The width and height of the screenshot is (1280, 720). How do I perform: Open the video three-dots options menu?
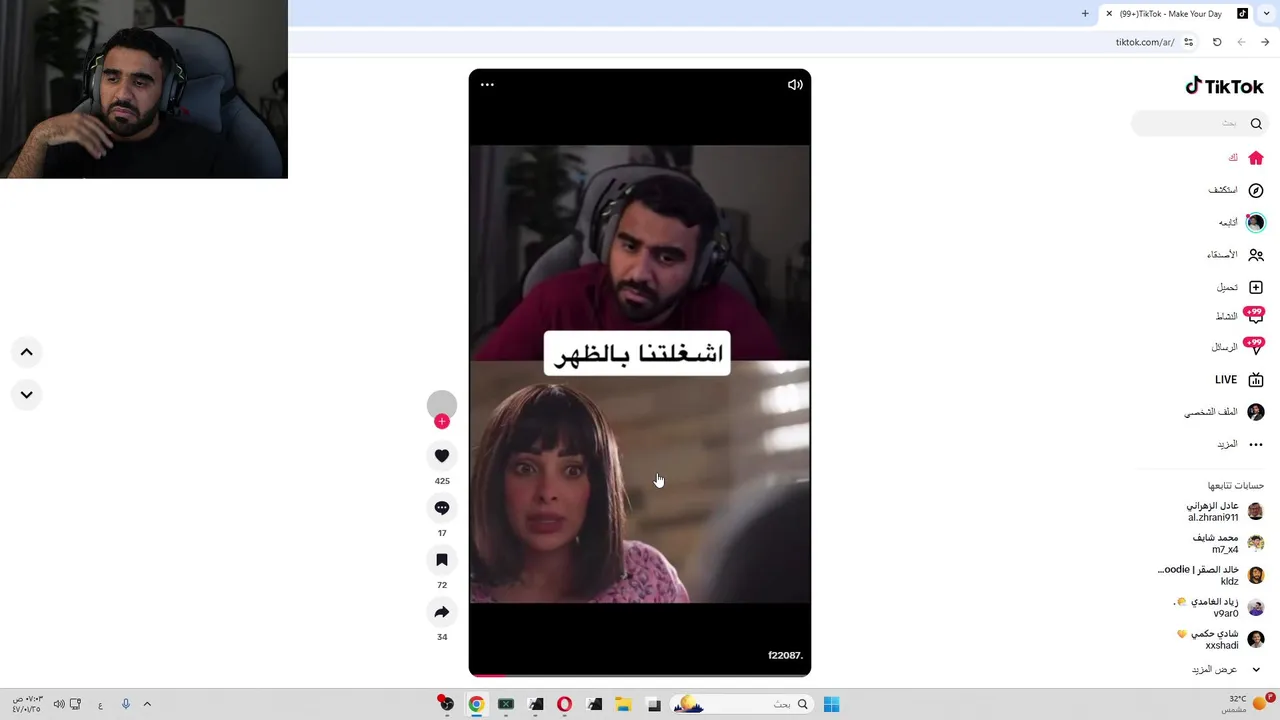487,85
